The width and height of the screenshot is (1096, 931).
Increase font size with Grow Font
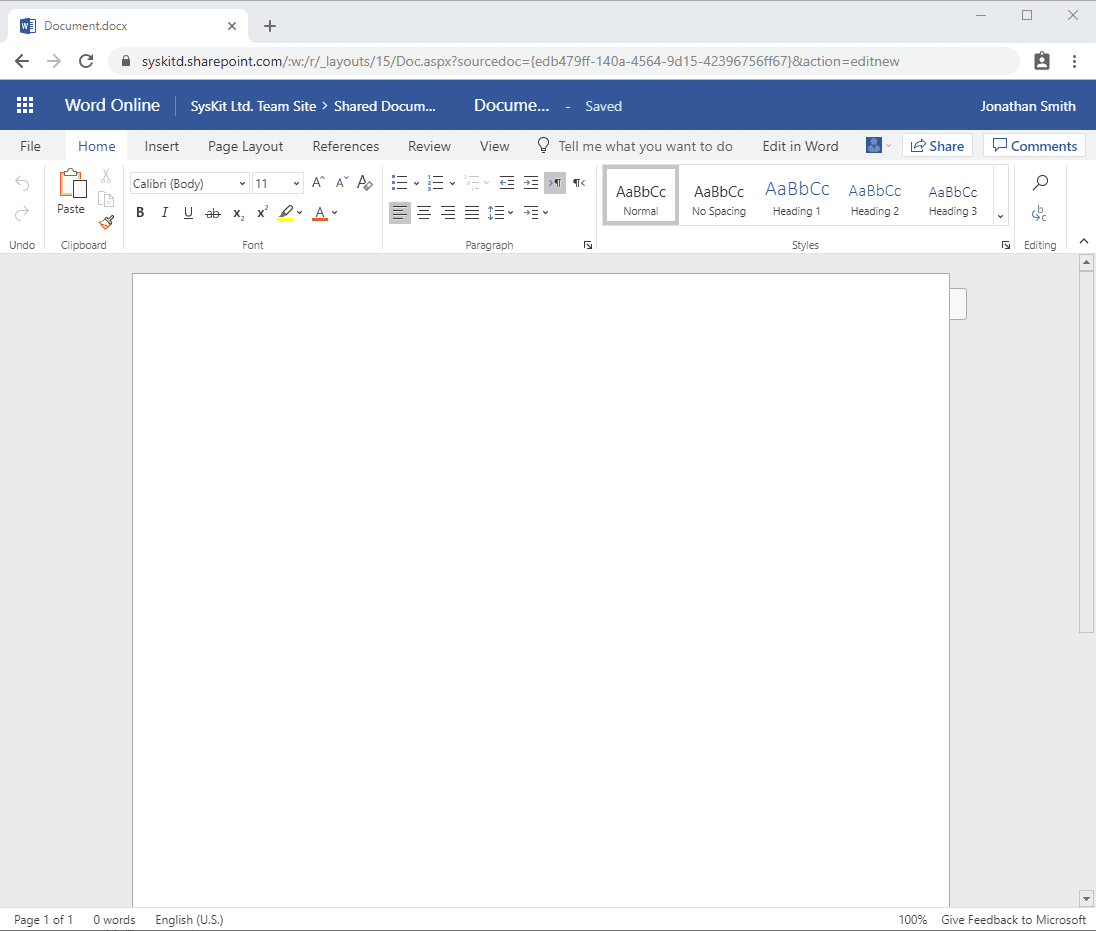[318, 183]
